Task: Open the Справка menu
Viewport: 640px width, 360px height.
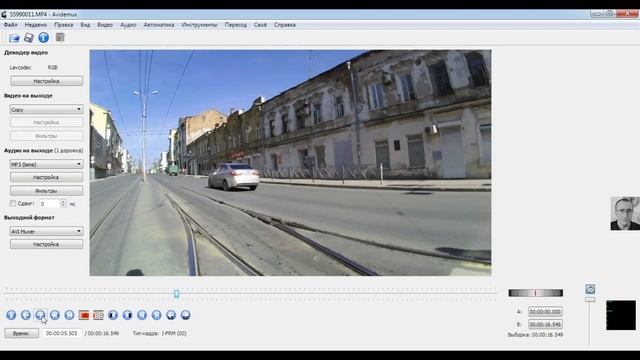Action: click(x=284, y=25)
